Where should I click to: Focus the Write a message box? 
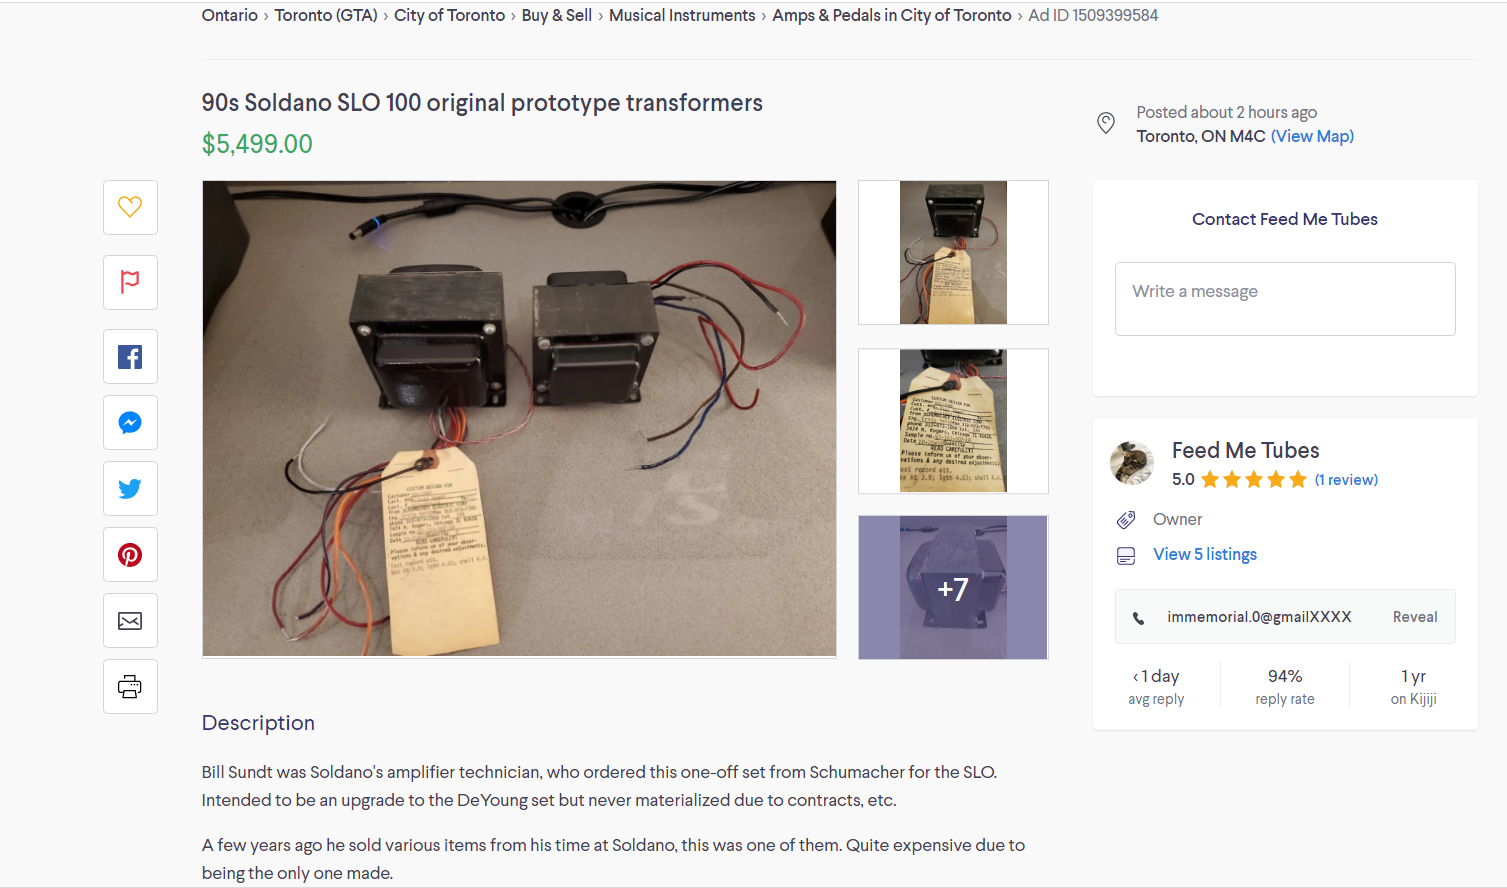tap(1285, 299)
